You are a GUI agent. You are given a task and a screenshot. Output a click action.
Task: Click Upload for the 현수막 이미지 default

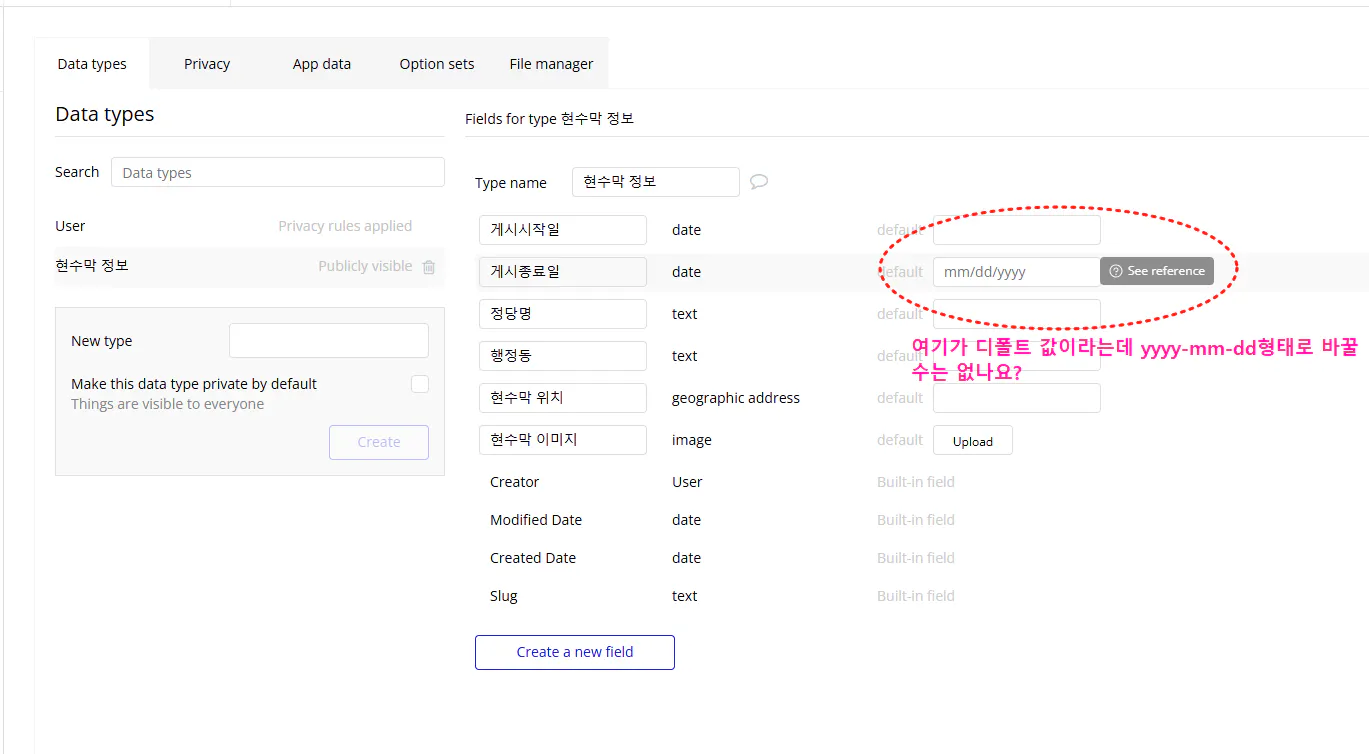coord(972,439)
